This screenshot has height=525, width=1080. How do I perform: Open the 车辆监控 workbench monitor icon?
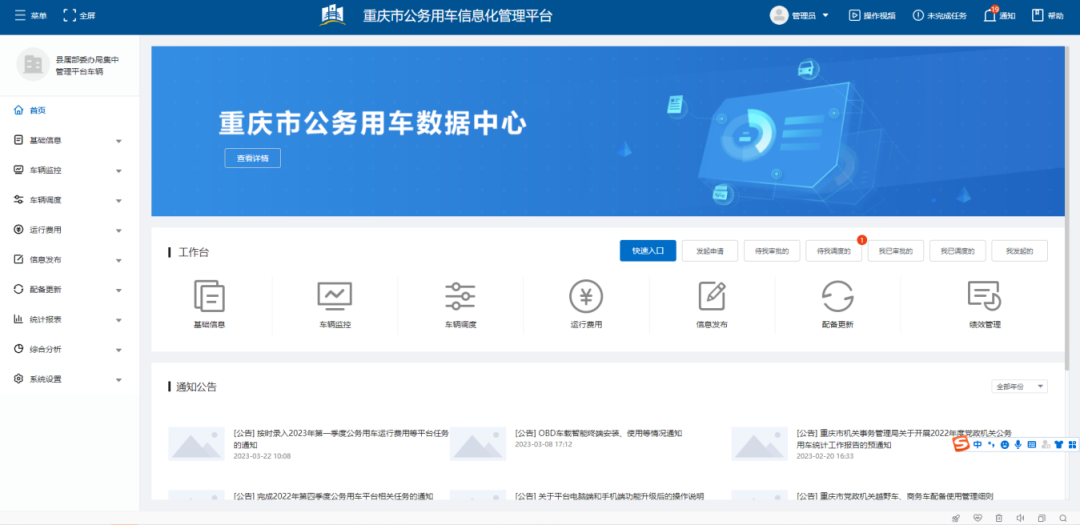click(335, 296)
